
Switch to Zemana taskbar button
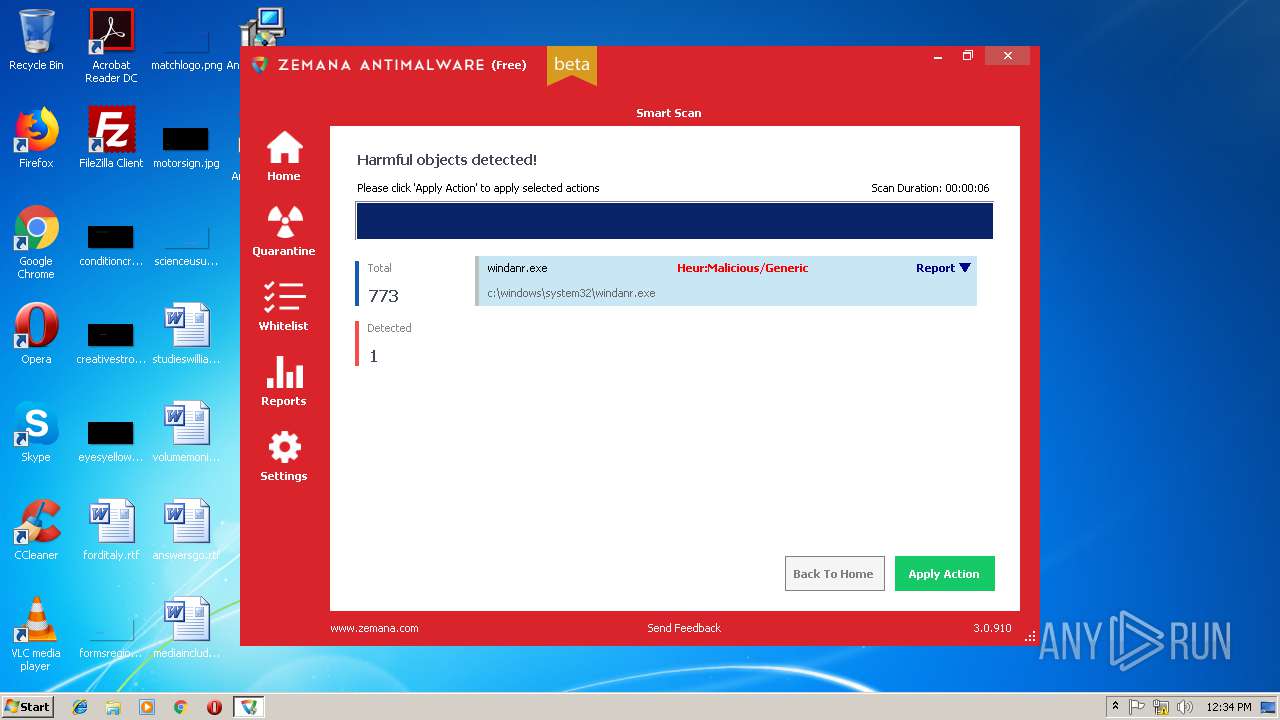248,707
